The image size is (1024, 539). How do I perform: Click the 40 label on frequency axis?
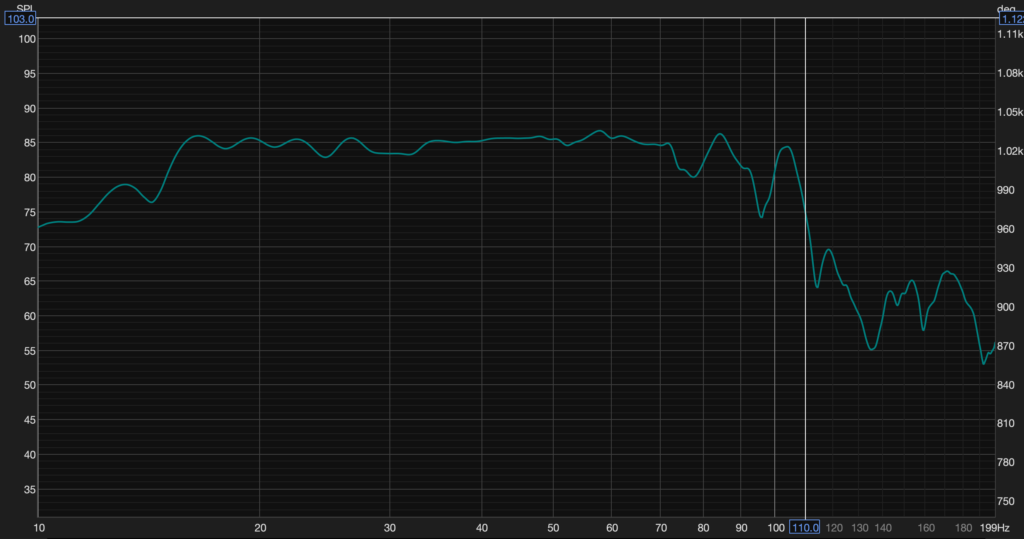click(x=481, y=528)
